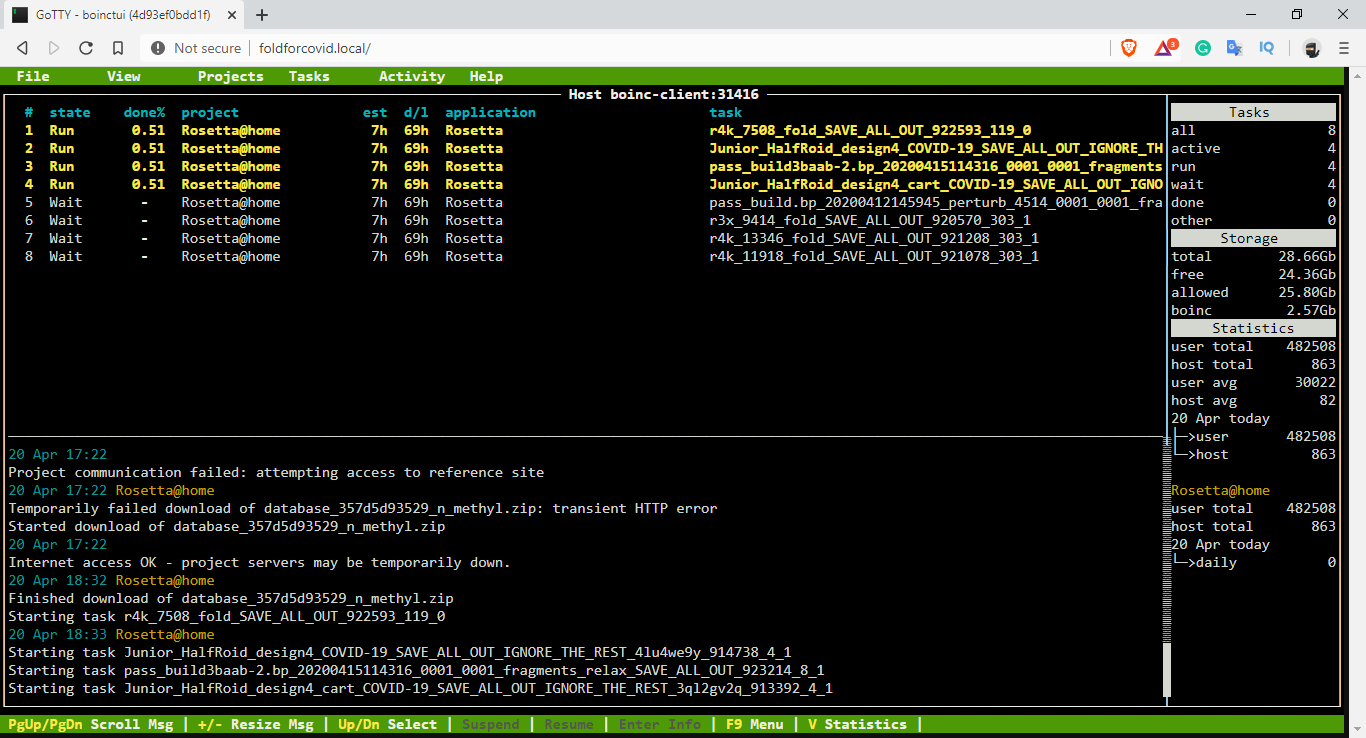Click the 'Starting task r4k_7508_fold' log line
The image size is (1366, 738).
click(x=227, y=616)
